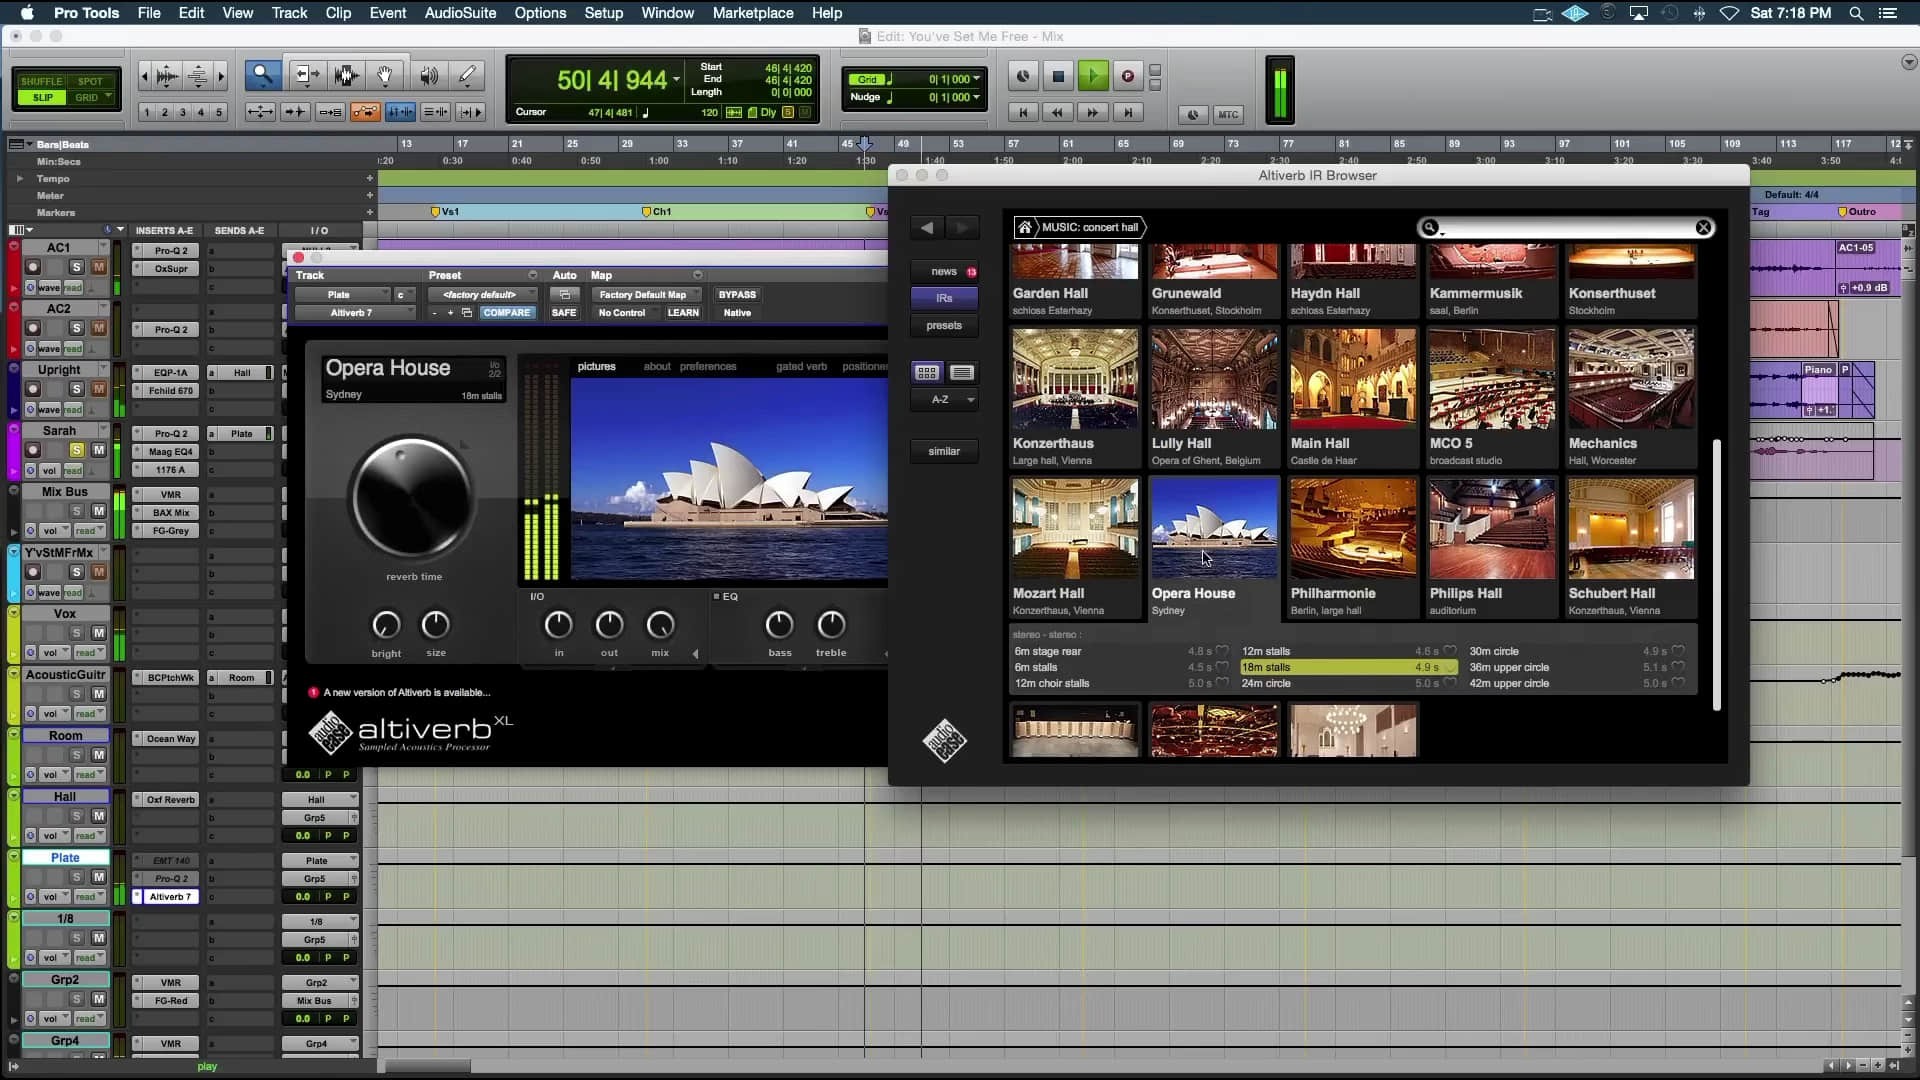The image size is (1920, 1080).
Task: Open the A-Z sort dropdown
Action: [944, 399]
